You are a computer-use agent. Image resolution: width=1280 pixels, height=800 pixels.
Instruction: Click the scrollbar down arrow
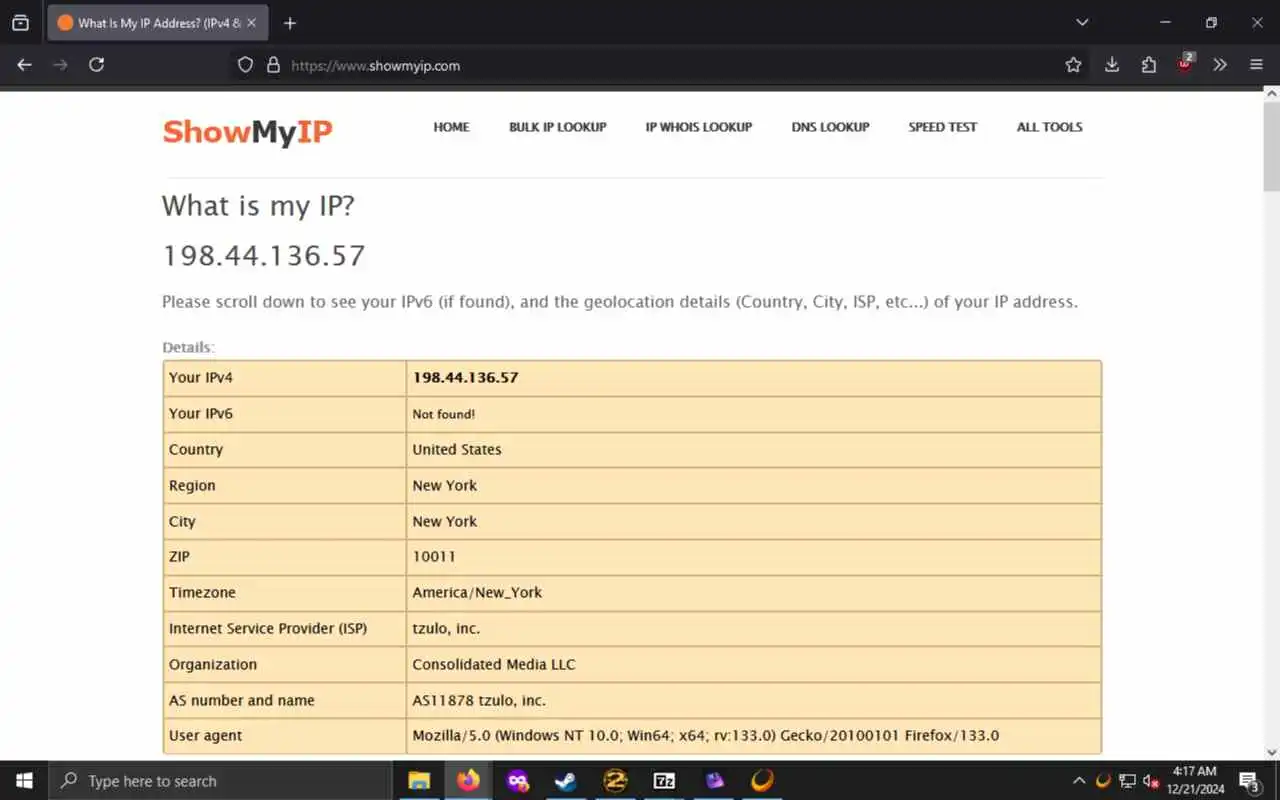pyautogui.click(x=1272, y=752)
